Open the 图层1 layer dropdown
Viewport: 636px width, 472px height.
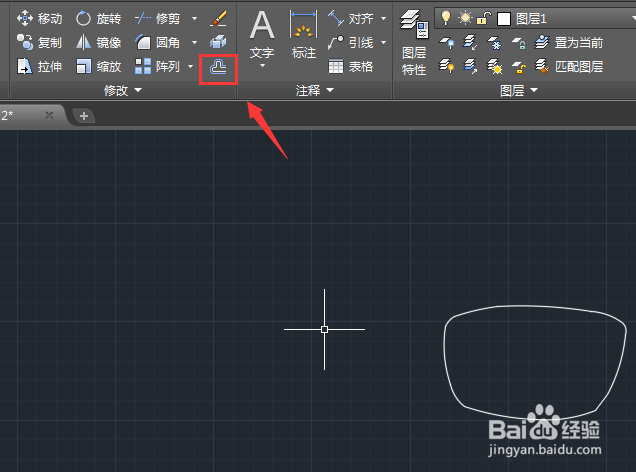[x=535, y=19]
